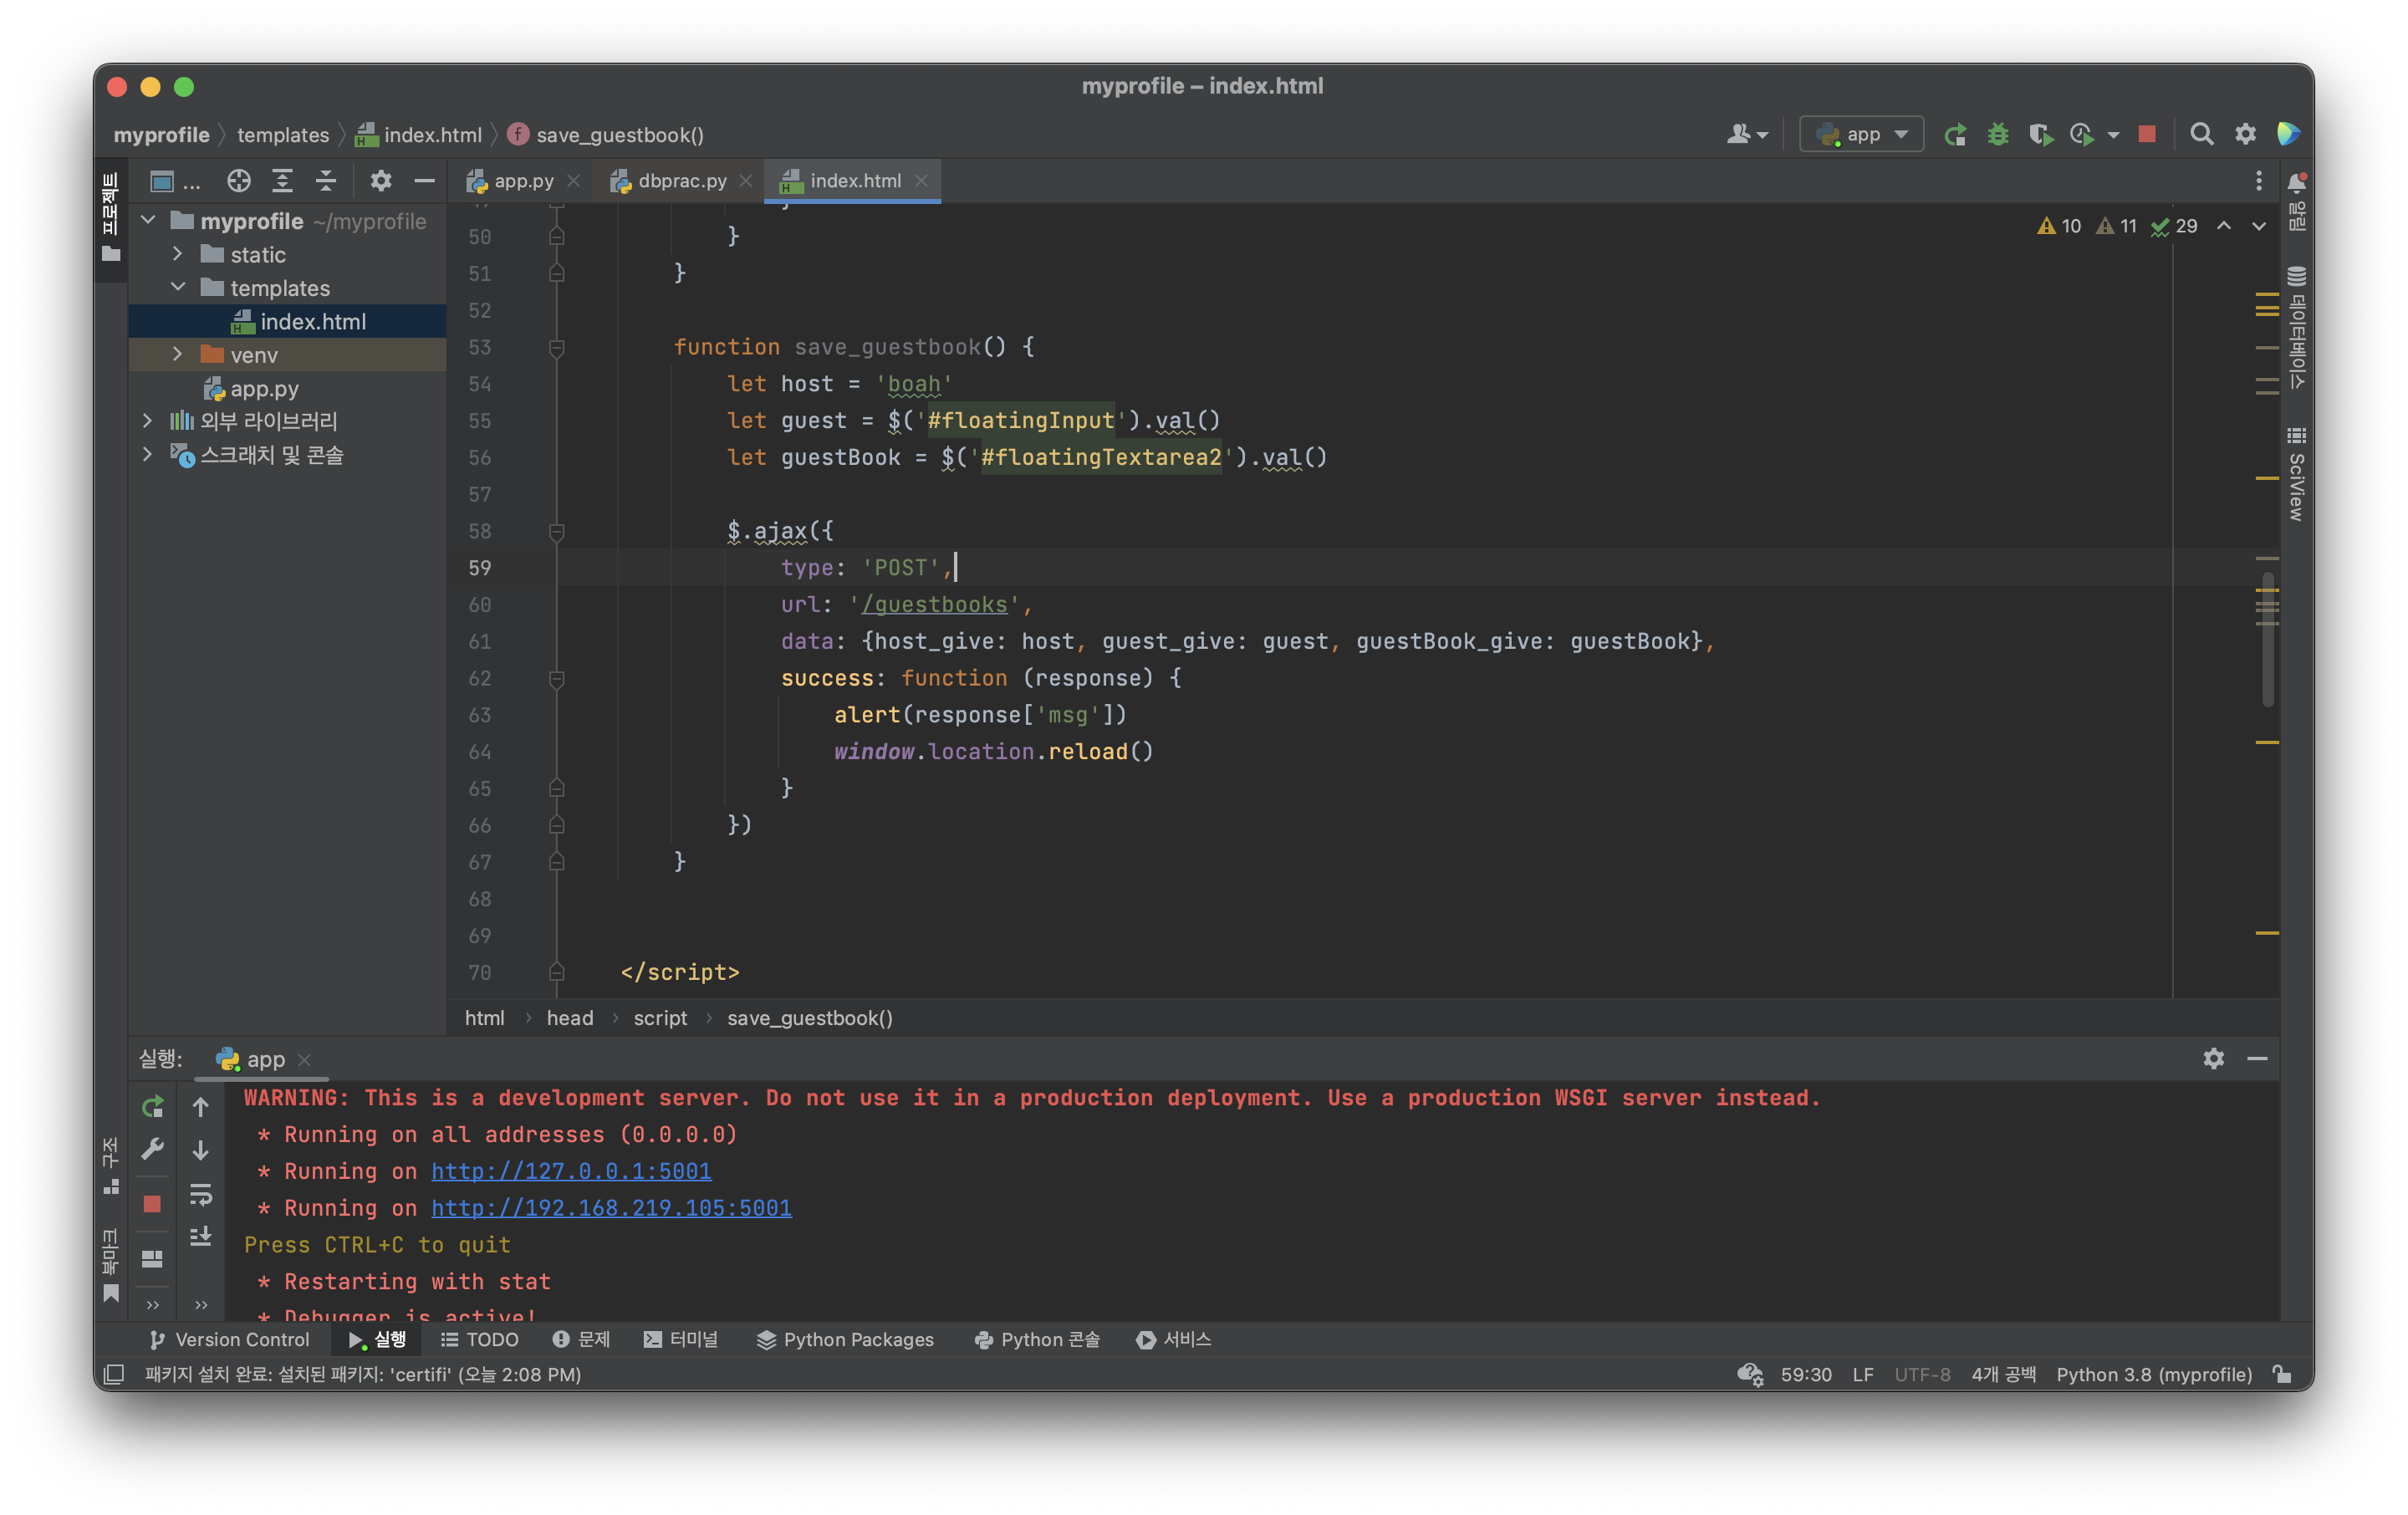This screenshot has height=1515, width=2408.
Task: Rerun the app with the top toolbar icon
Action: coord(1955,134)
